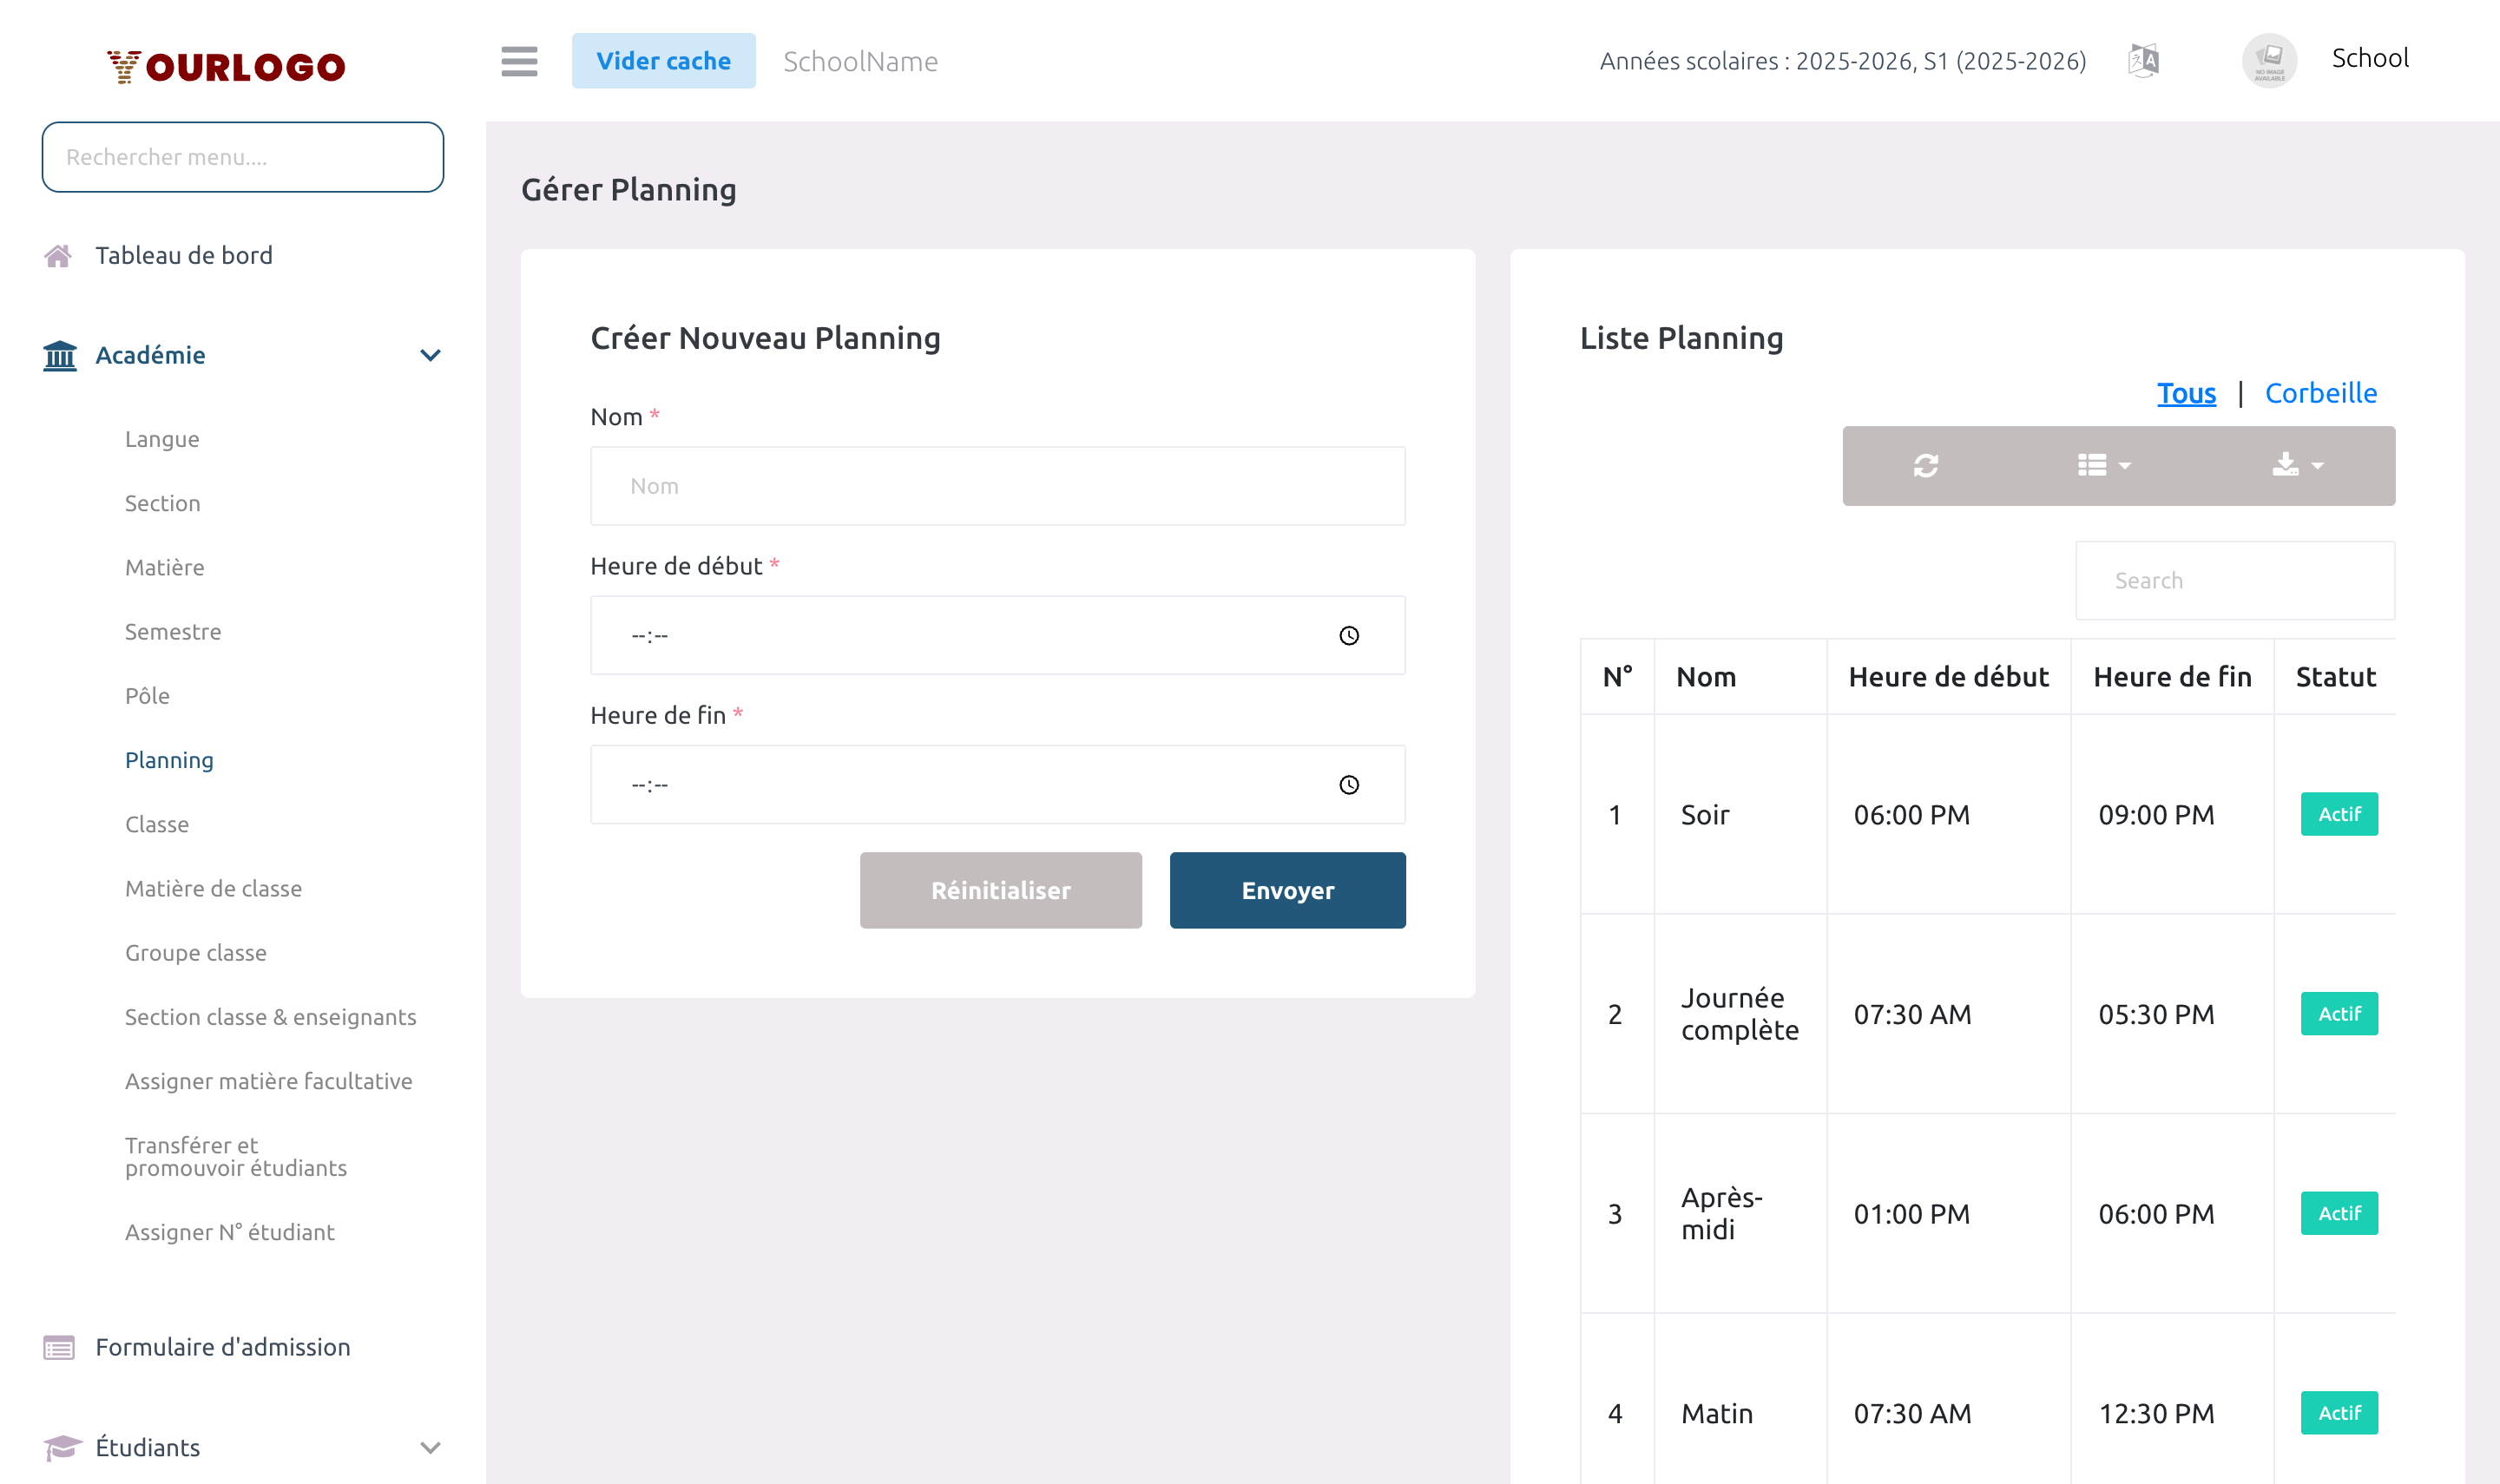Click the Réinitialiser button
This screenshot has height=1484, width=2500.
click(x=1000, y=890)
